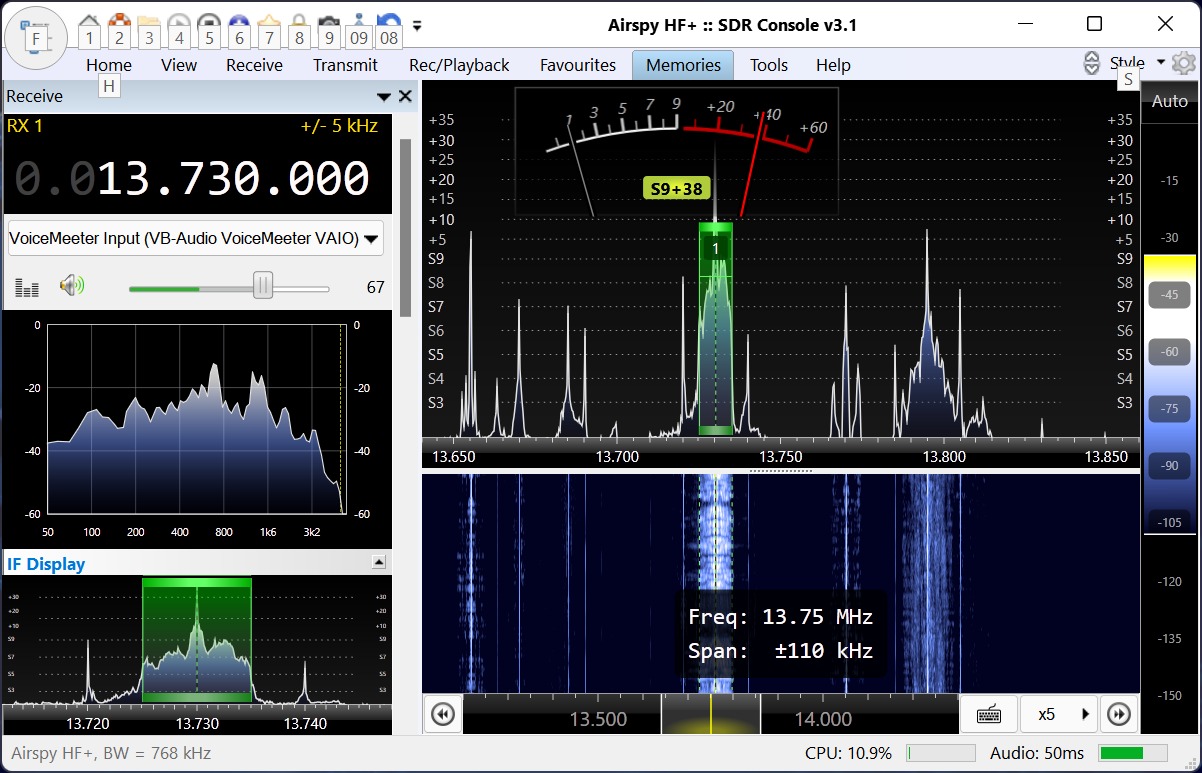Viewport: 1202px width, 773px height.
Task: Open the x5 zoom factor dropdown
Action: coord(1059,714)
